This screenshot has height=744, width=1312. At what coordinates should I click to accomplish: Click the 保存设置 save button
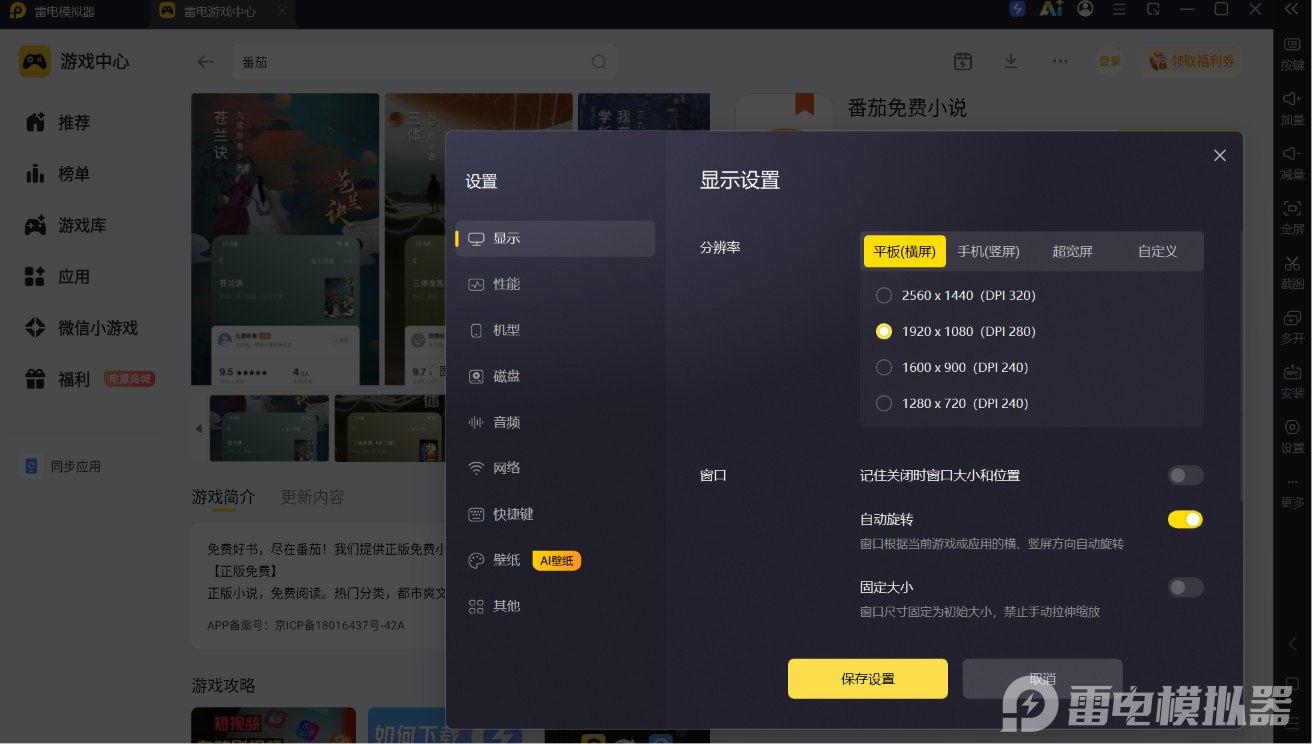coord(868,679)
